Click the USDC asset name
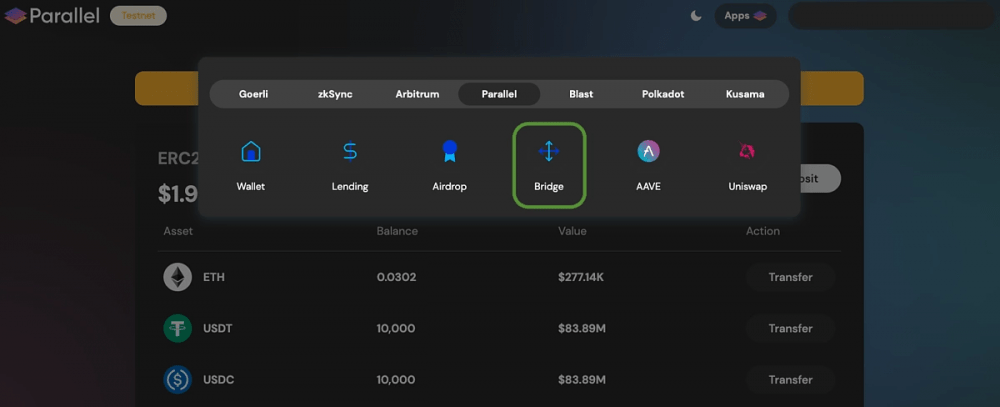The image size is (1000, 407). [219, 380]
